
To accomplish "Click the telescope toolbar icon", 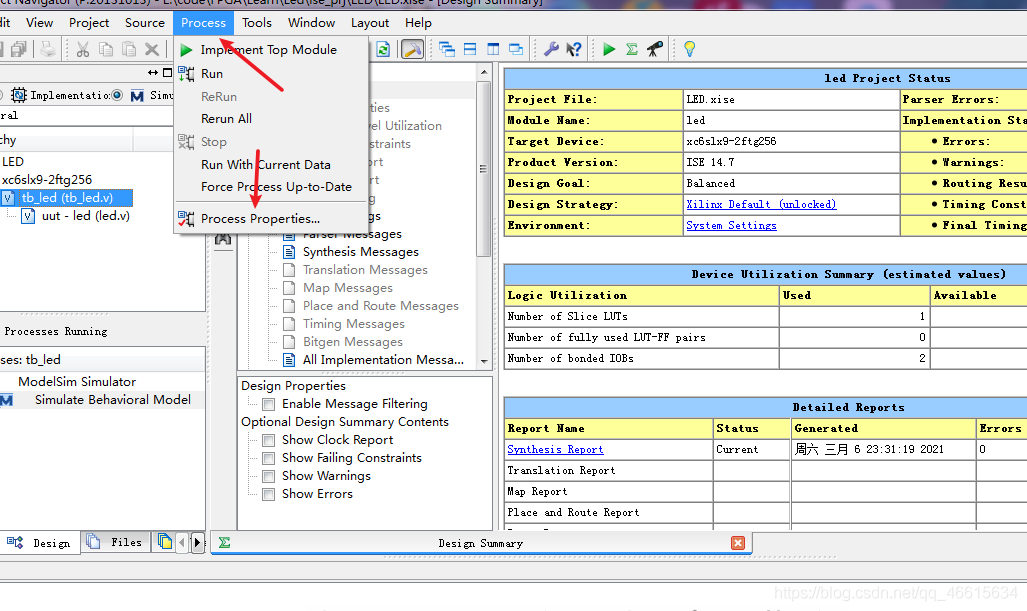I will (655, 49).
